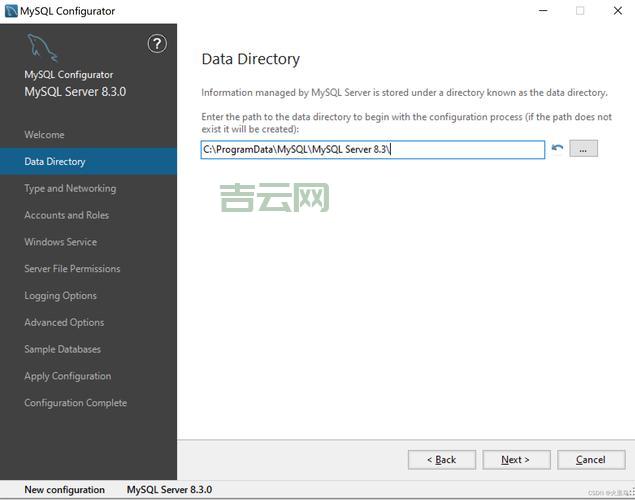
Task: Go to the Apply Configuration step
Action: pyautogui.click(x=67, y=377)
